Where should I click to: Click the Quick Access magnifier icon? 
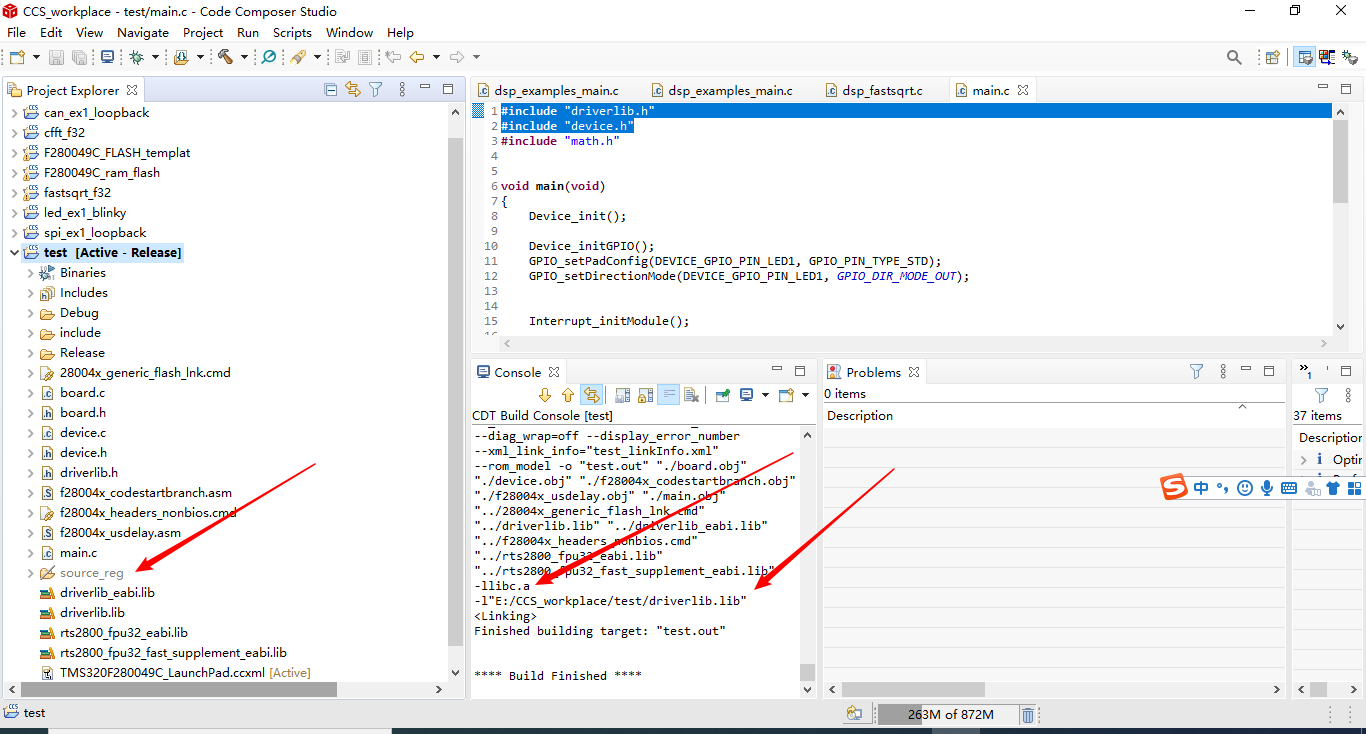(1235, 57)
